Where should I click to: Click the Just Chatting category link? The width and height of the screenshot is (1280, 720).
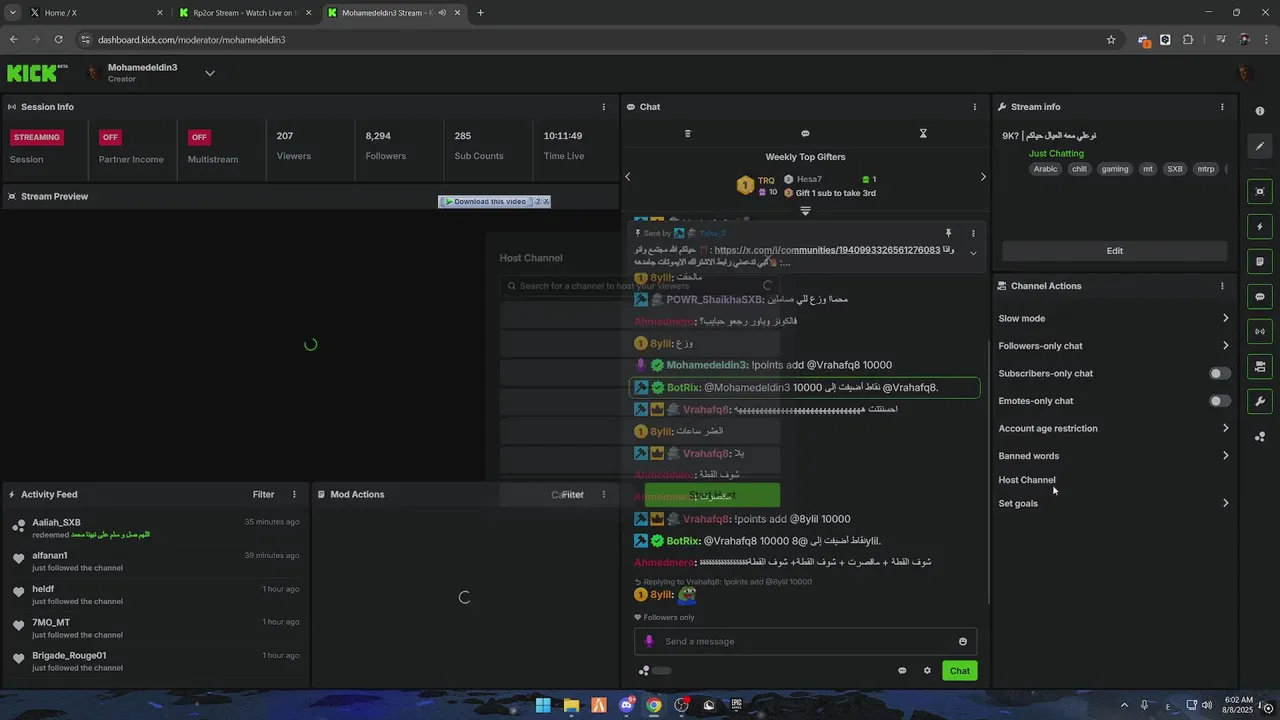click(1056, 154)
